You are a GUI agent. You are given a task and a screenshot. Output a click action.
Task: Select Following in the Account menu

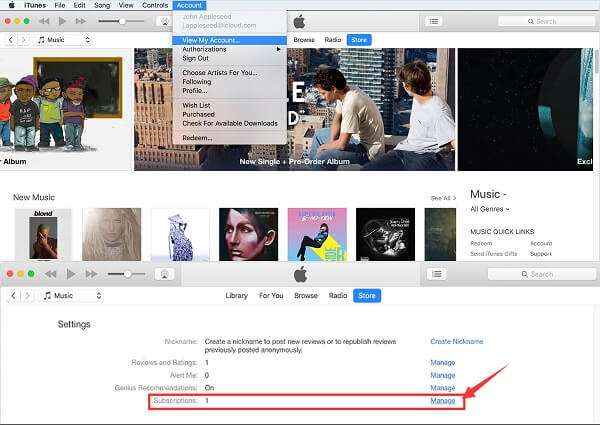(230, 81)
